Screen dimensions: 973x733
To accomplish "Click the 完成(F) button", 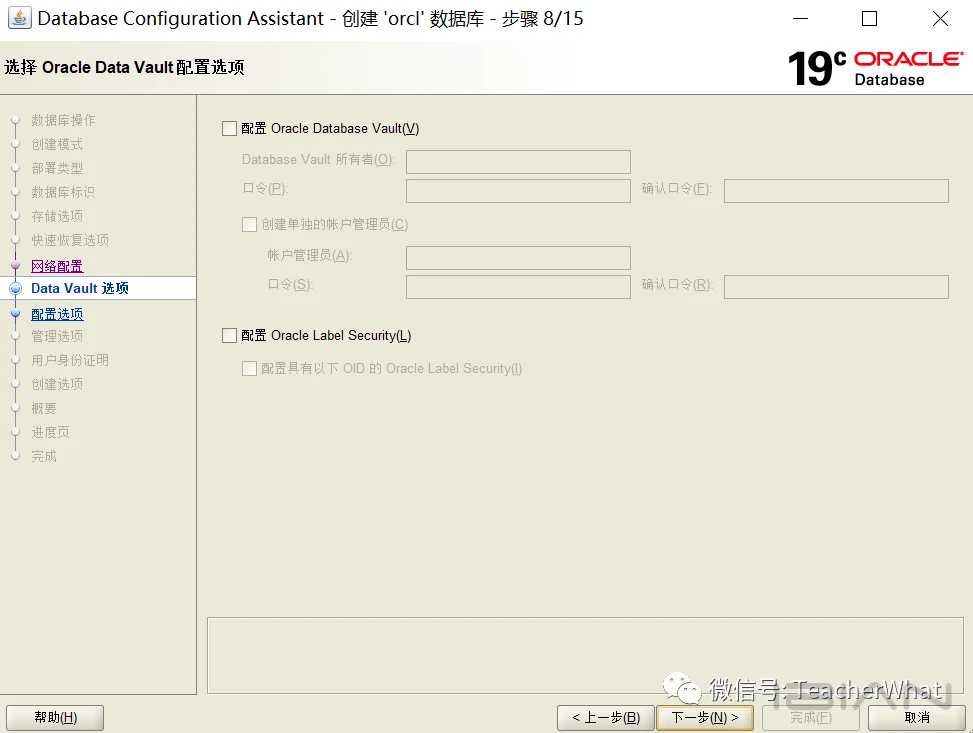I will tap(810, 717).
